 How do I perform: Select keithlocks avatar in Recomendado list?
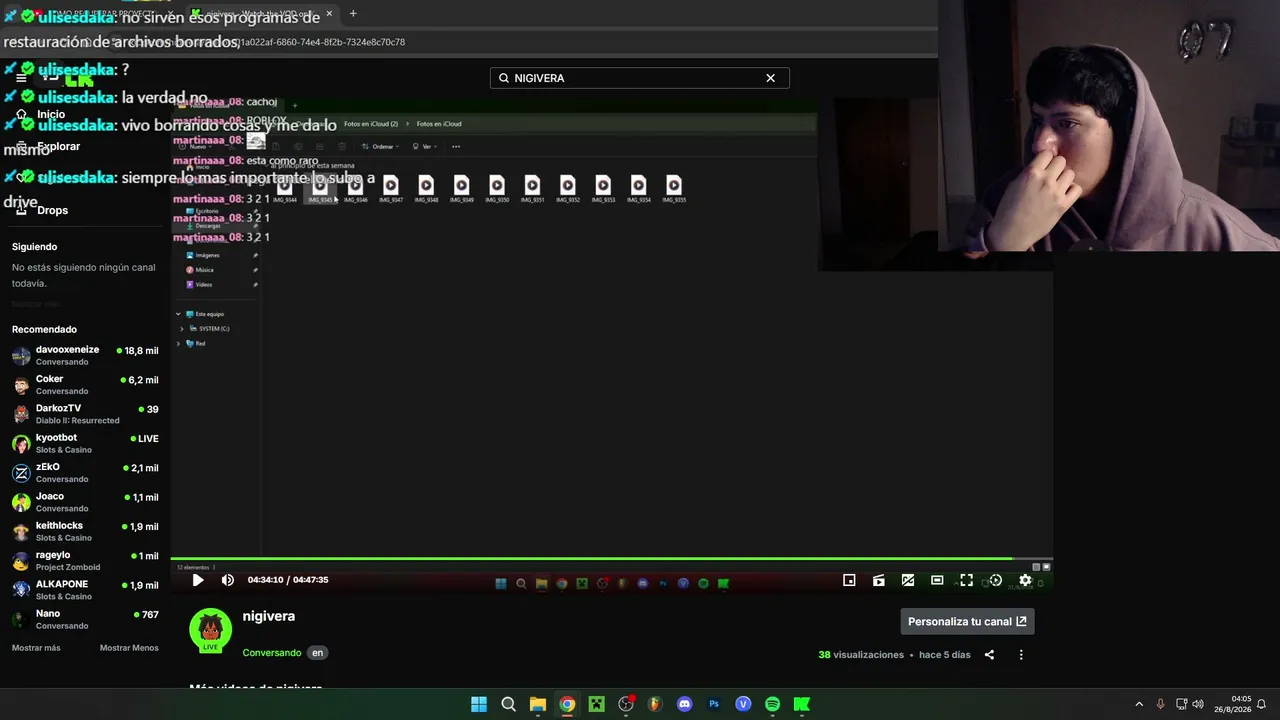[x=21, y=531]
